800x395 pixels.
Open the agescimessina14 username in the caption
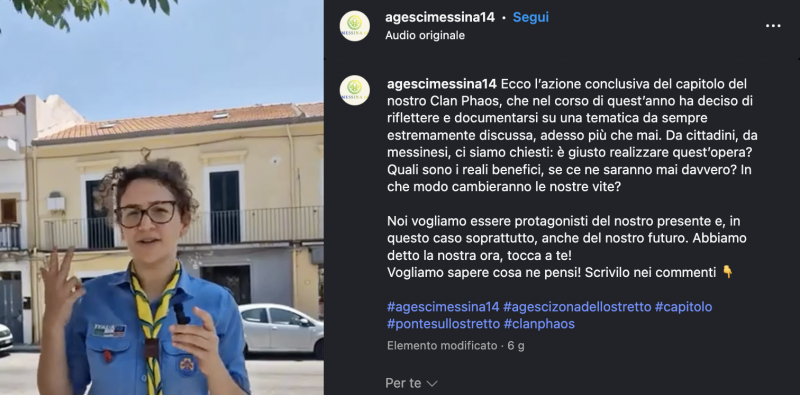tap(441, 84)
